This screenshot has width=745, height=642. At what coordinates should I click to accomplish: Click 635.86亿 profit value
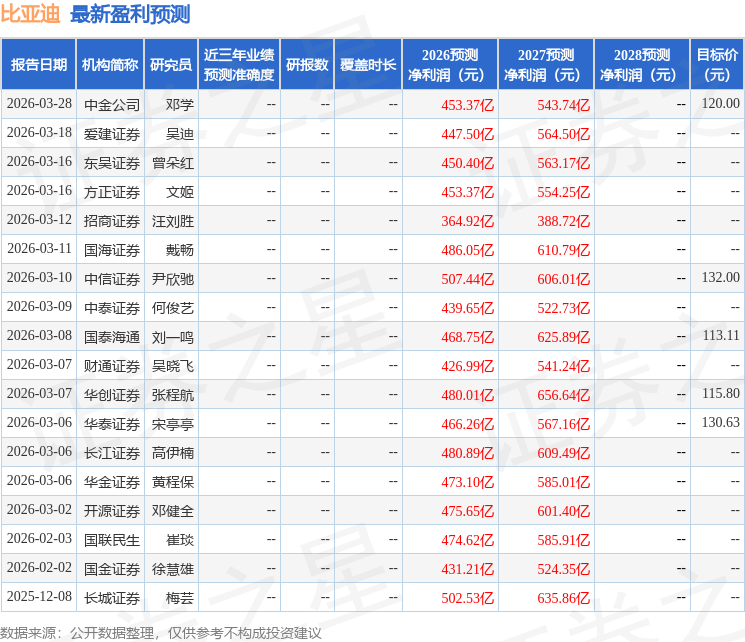coord(564,598)
